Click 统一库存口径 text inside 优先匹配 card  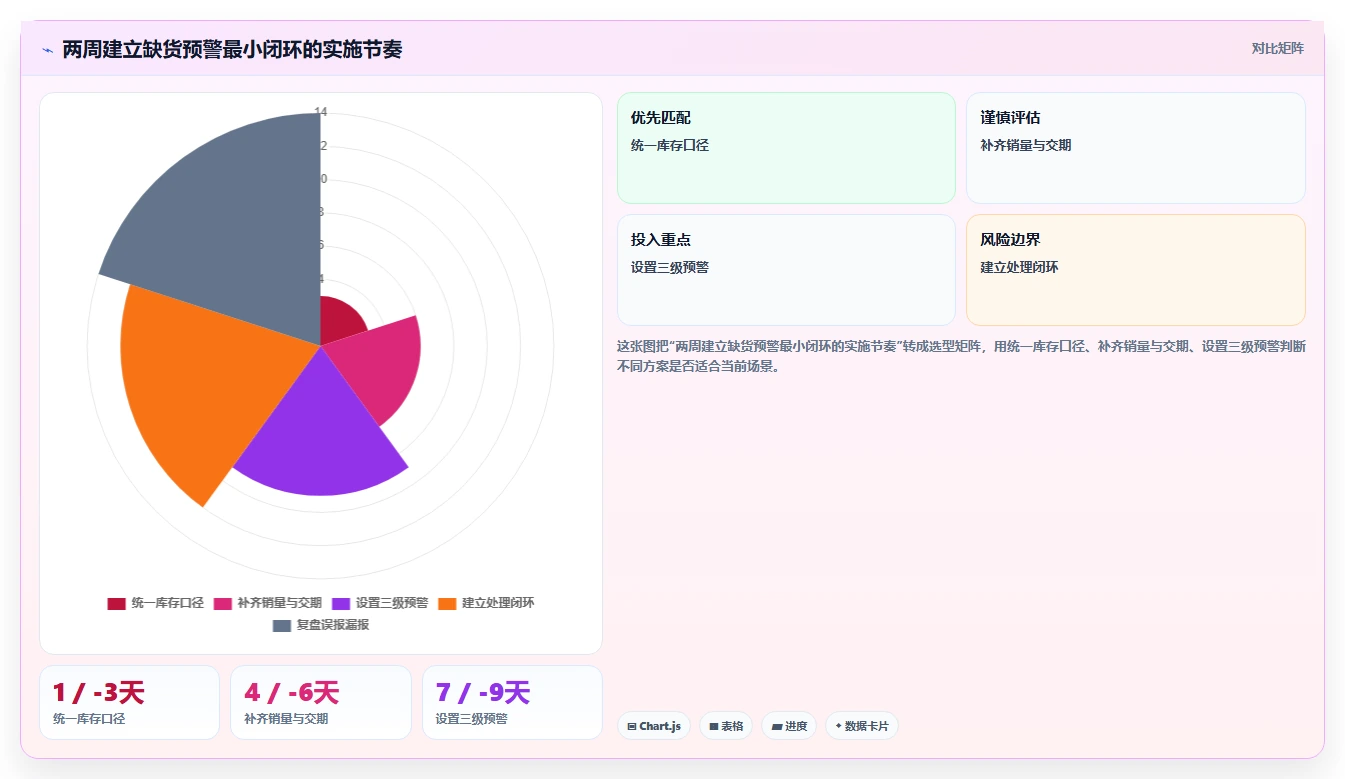[669, 145]
